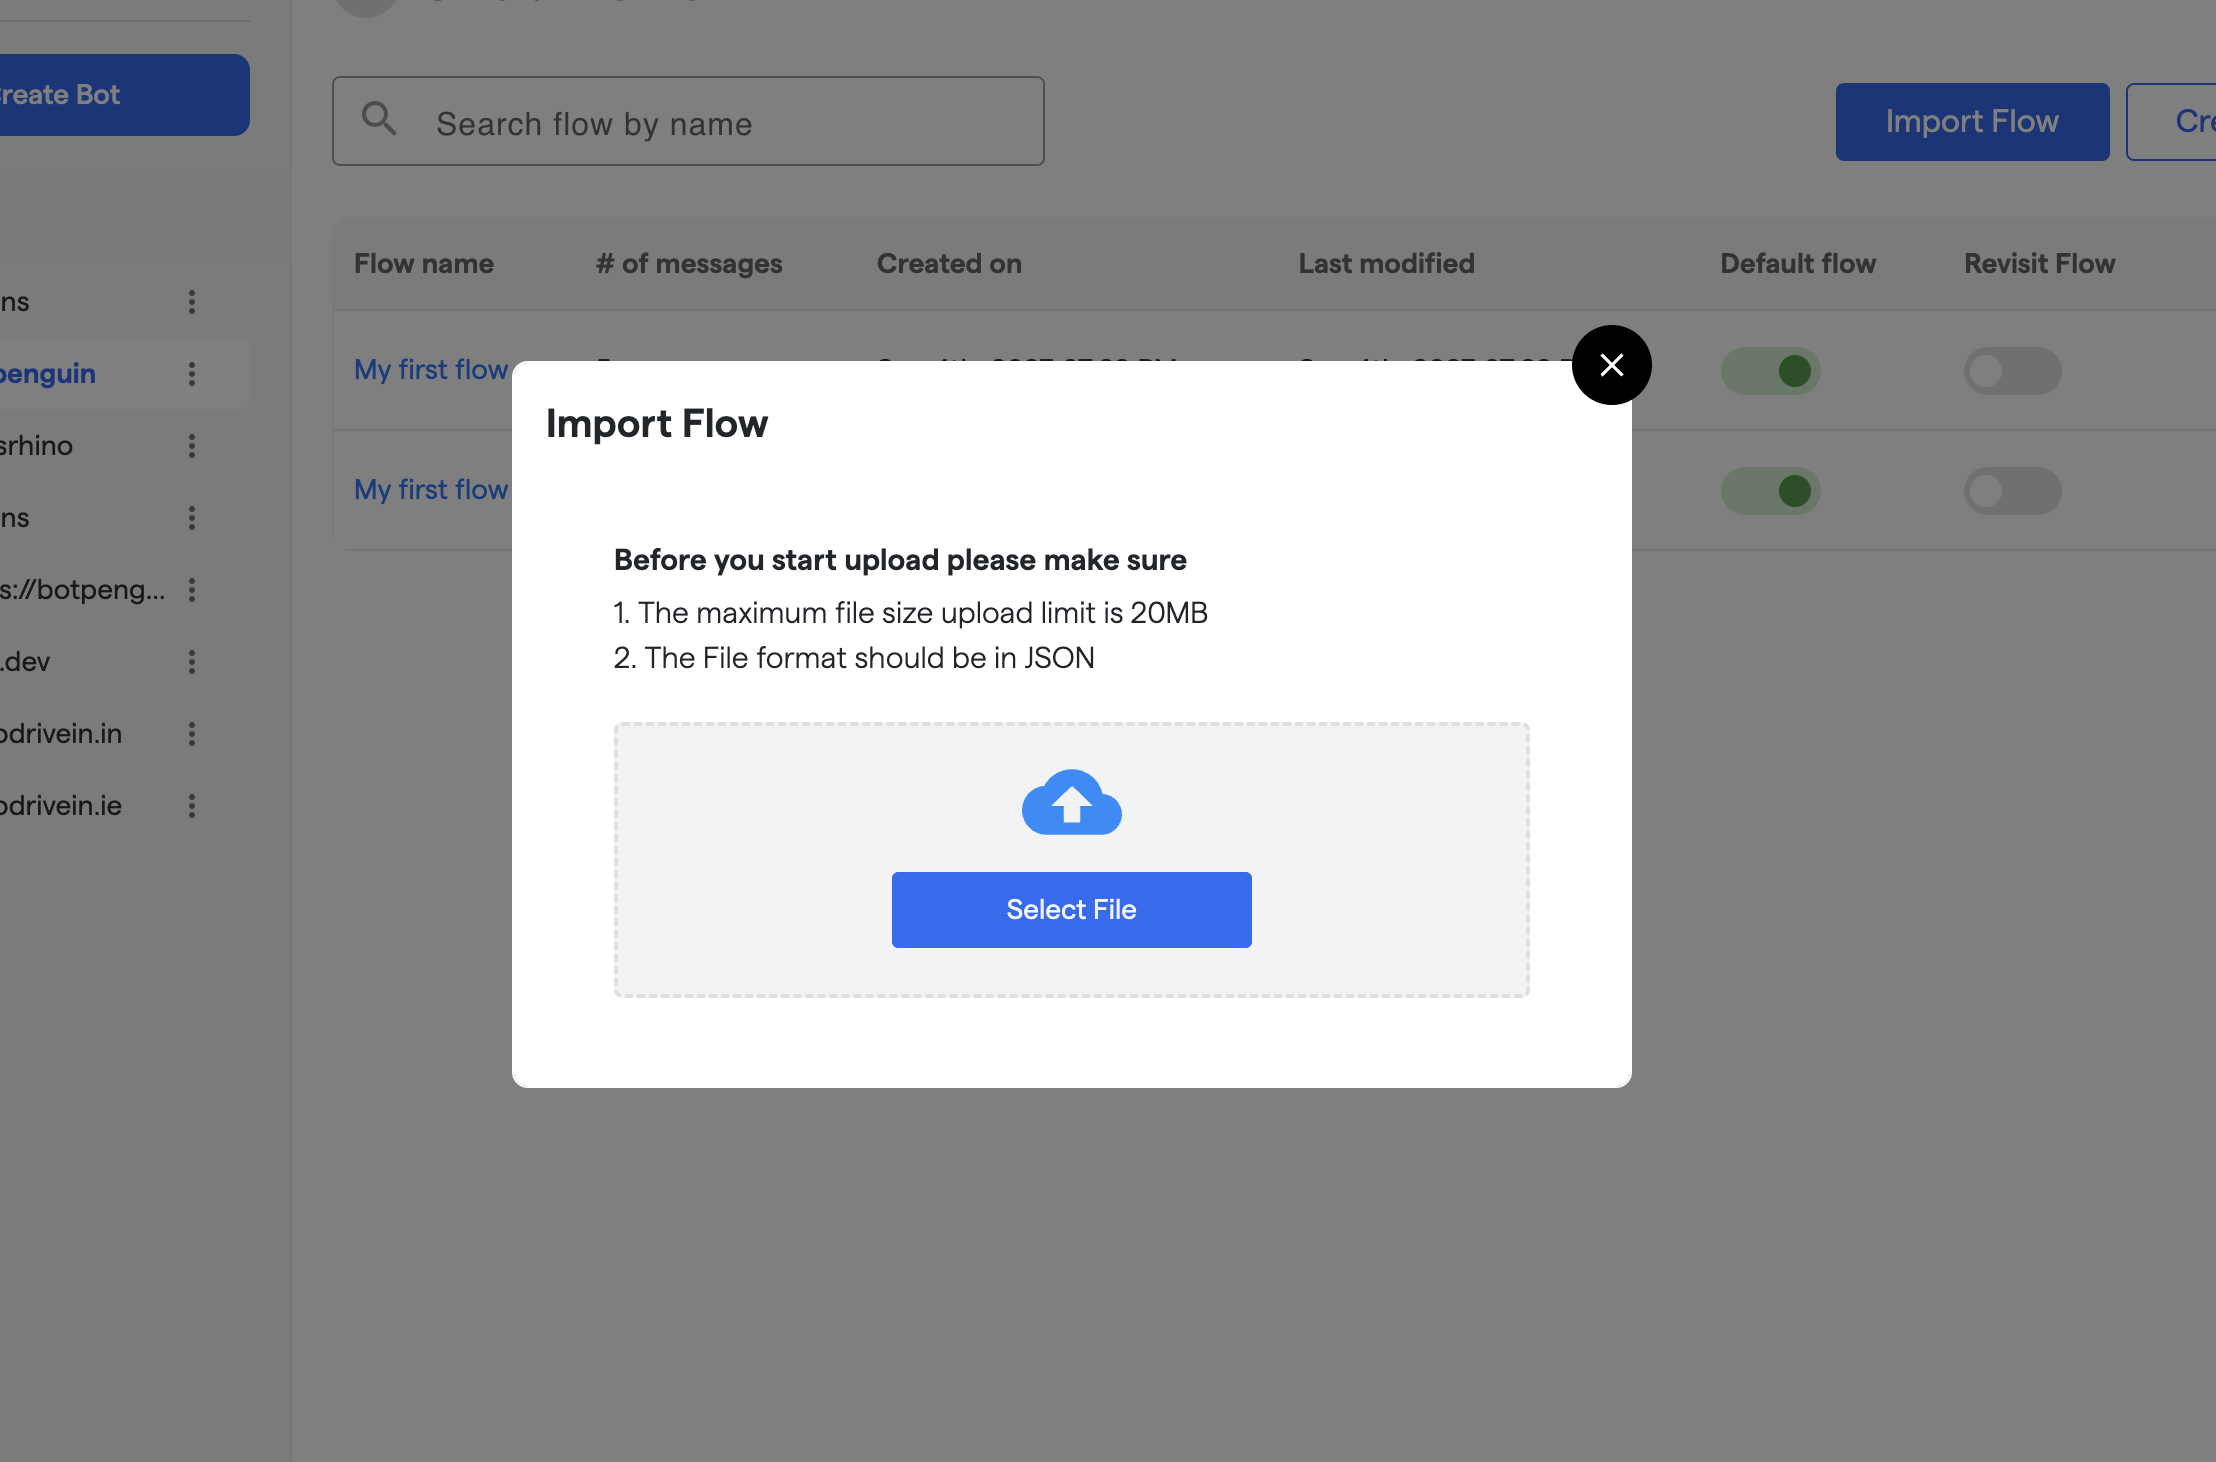Open the second My first flow link

431,490
